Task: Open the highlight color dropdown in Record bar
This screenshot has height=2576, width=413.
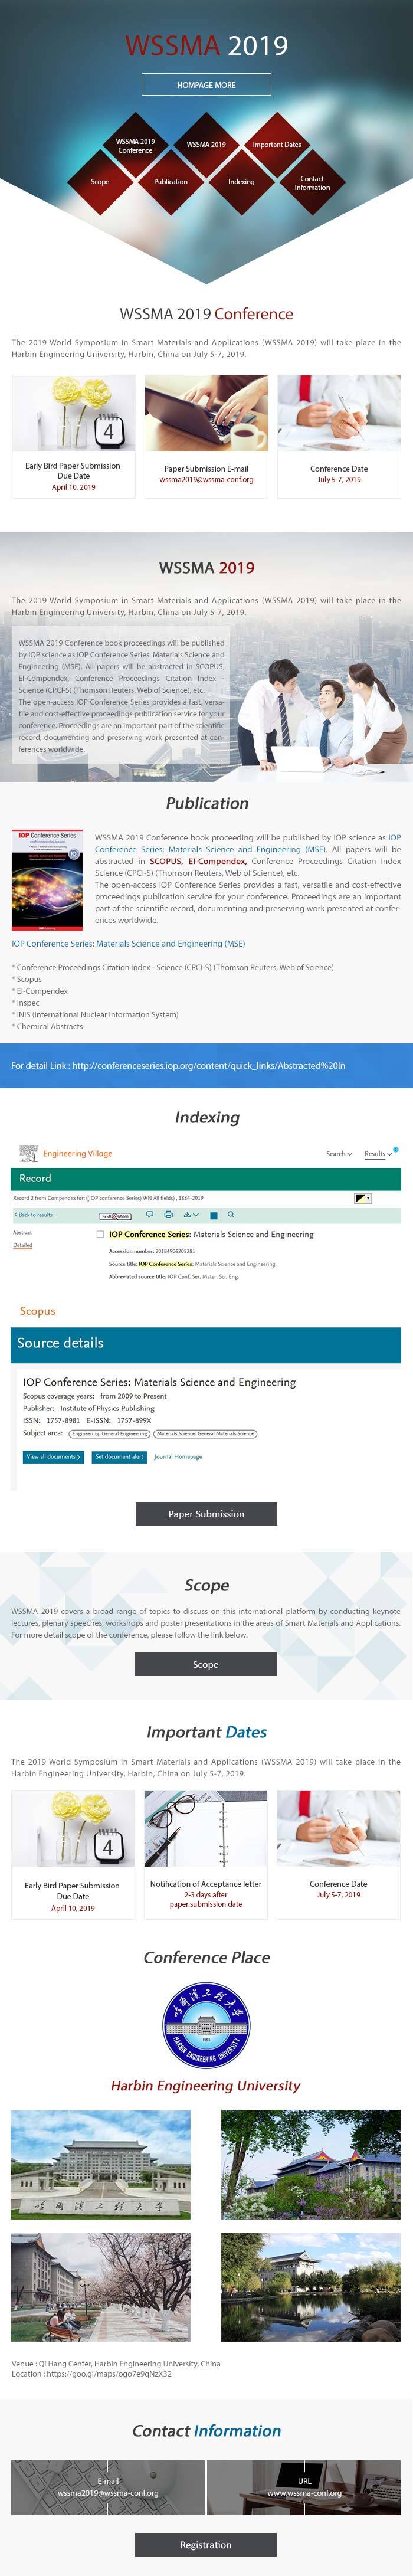Action: click(363, 1197)
